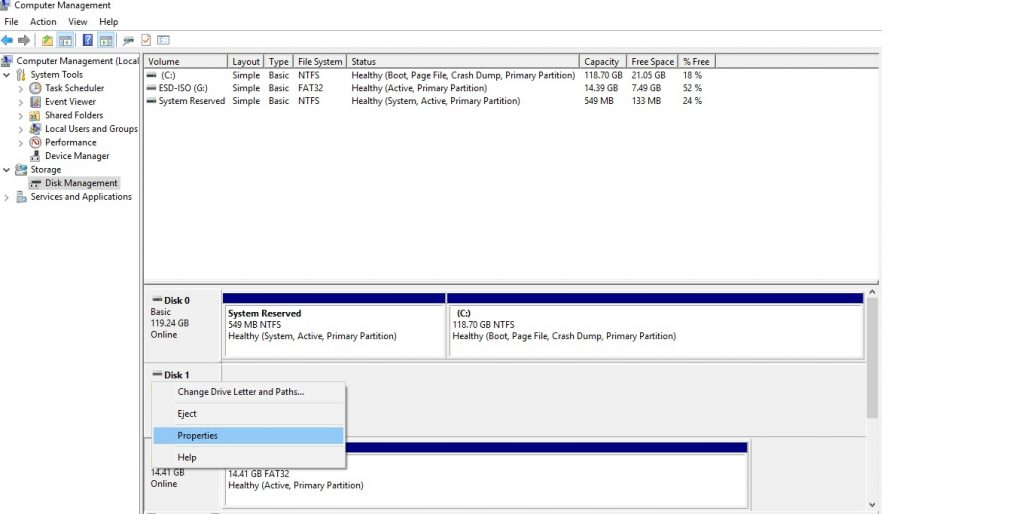Sort by the Status column header
The image size is (1024, 514).
click(462, 61)
